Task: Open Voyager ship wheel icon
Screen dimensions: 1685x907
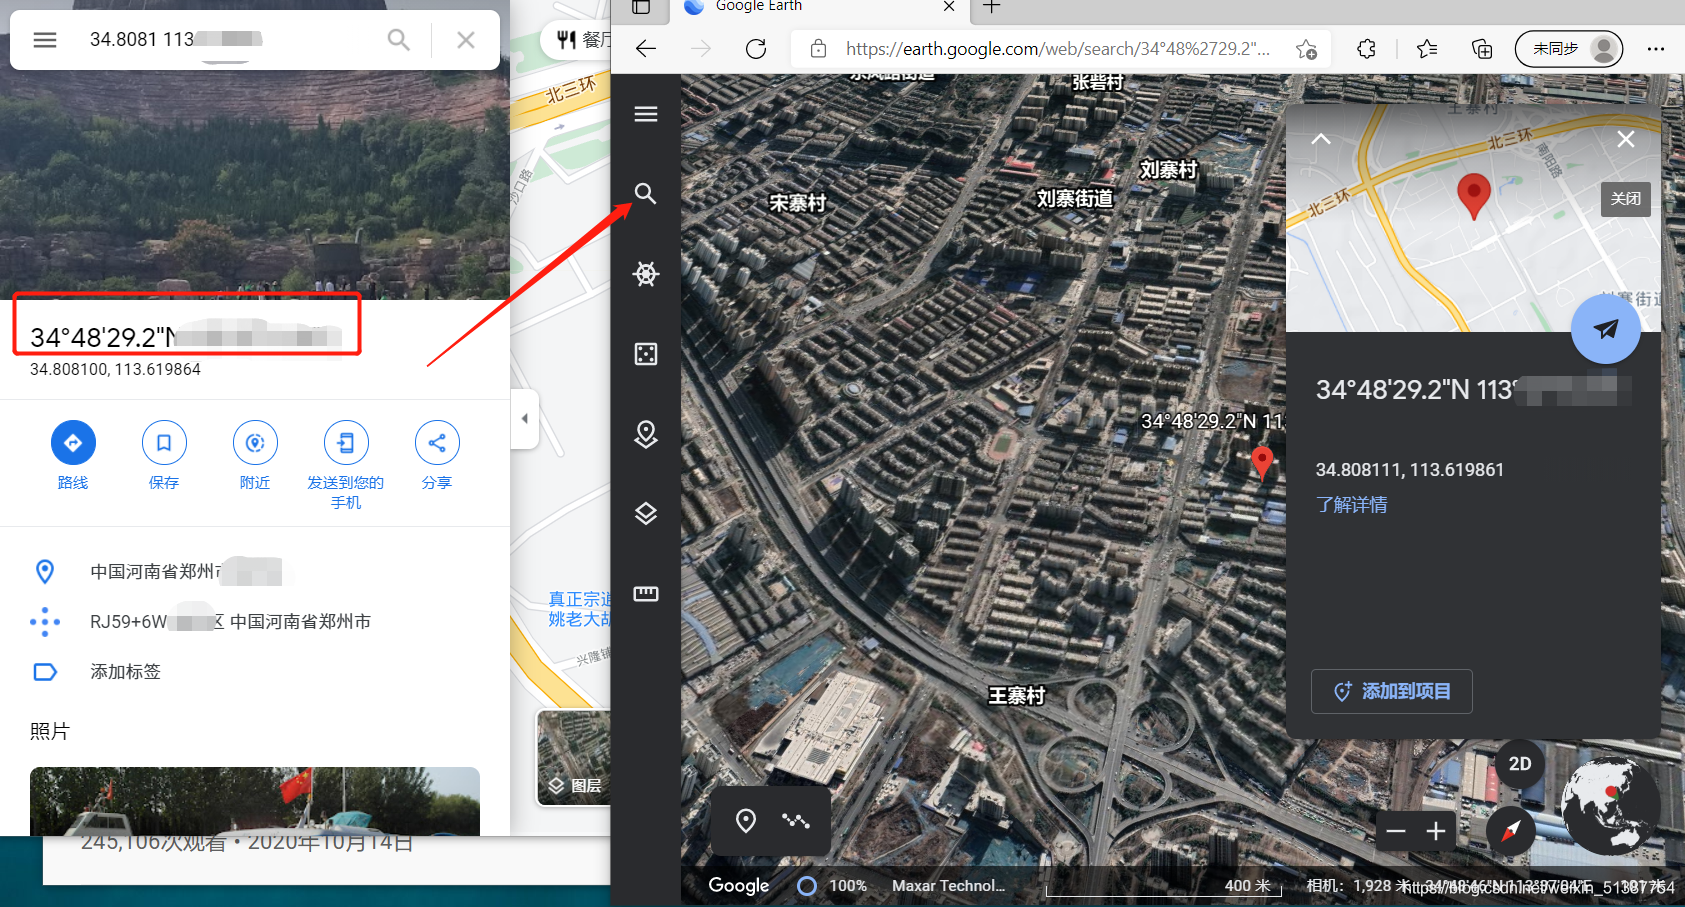Action: click(x=646, y=274)
